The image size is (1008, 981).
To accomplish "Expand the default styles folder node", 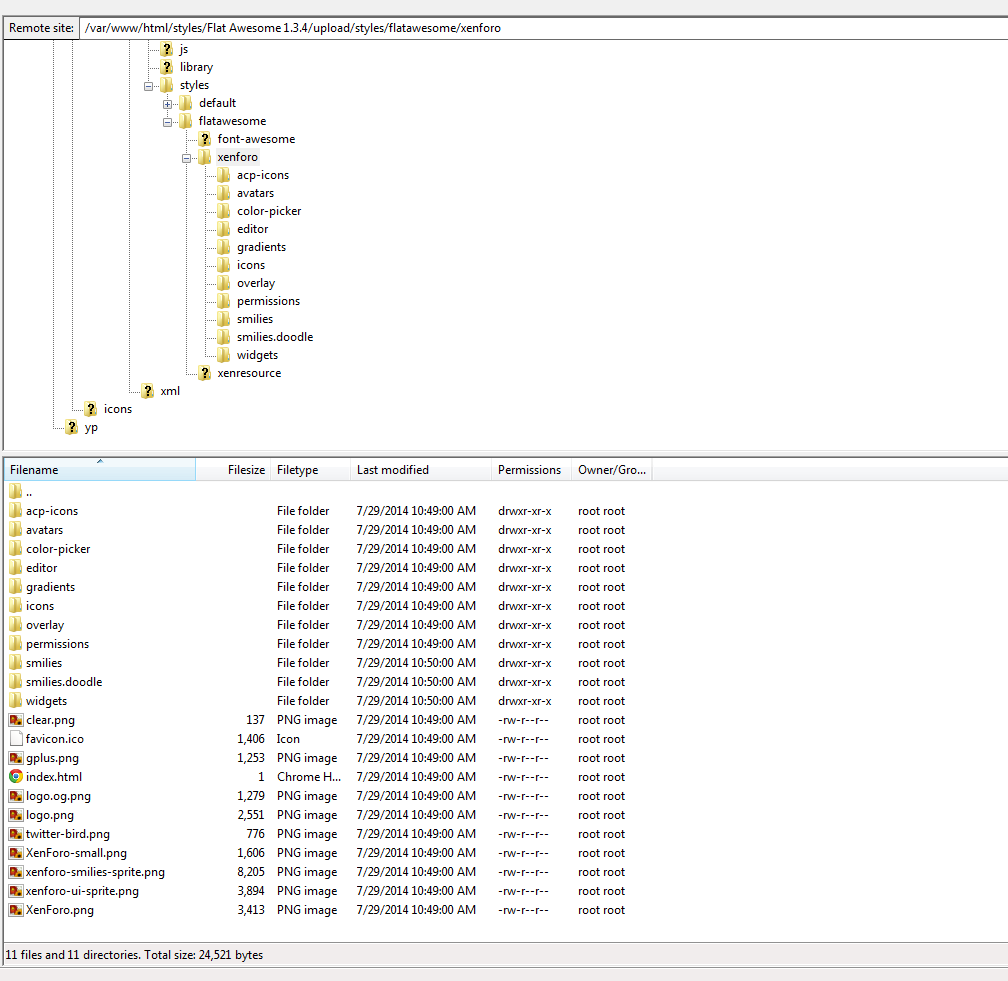I will pos(168,104).
